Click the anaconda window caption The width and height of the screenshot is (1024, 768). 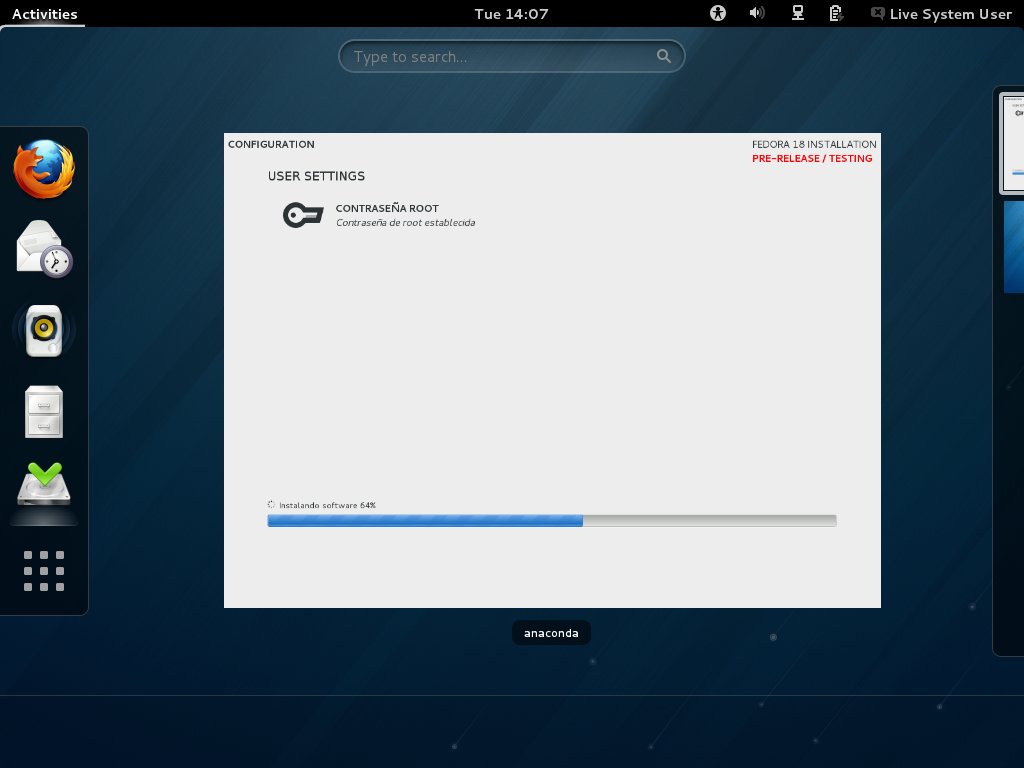[551, 633]
